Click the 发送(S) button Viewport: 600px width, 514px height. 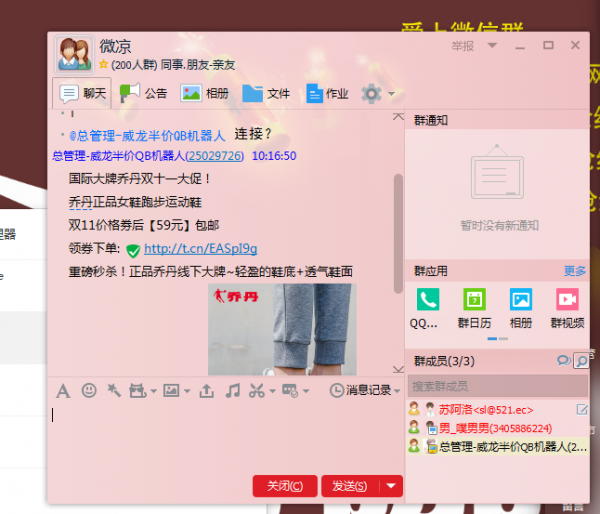tap(350, 486)
